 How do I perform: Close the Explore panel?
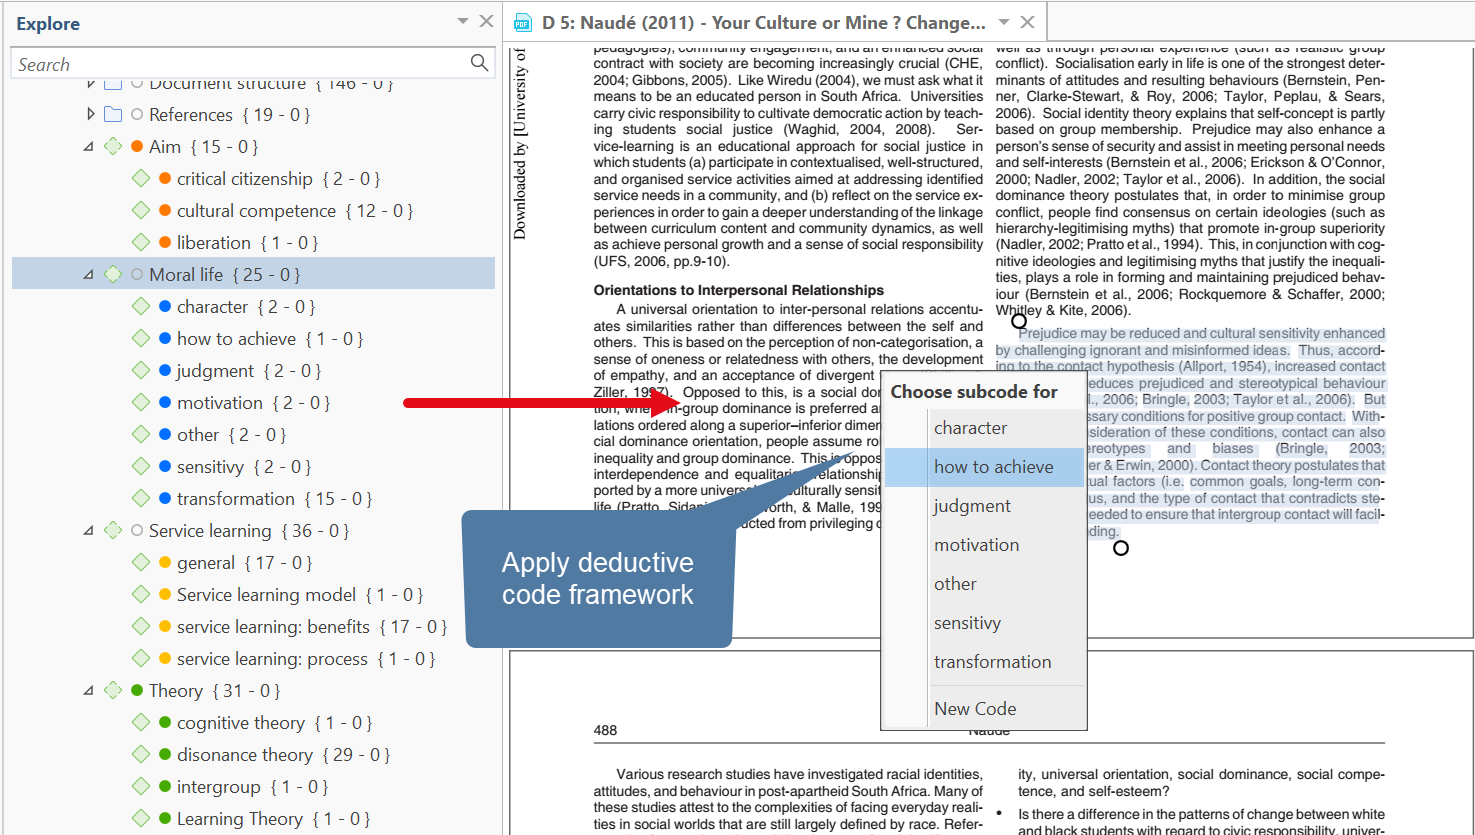click(x=486, y=21)
